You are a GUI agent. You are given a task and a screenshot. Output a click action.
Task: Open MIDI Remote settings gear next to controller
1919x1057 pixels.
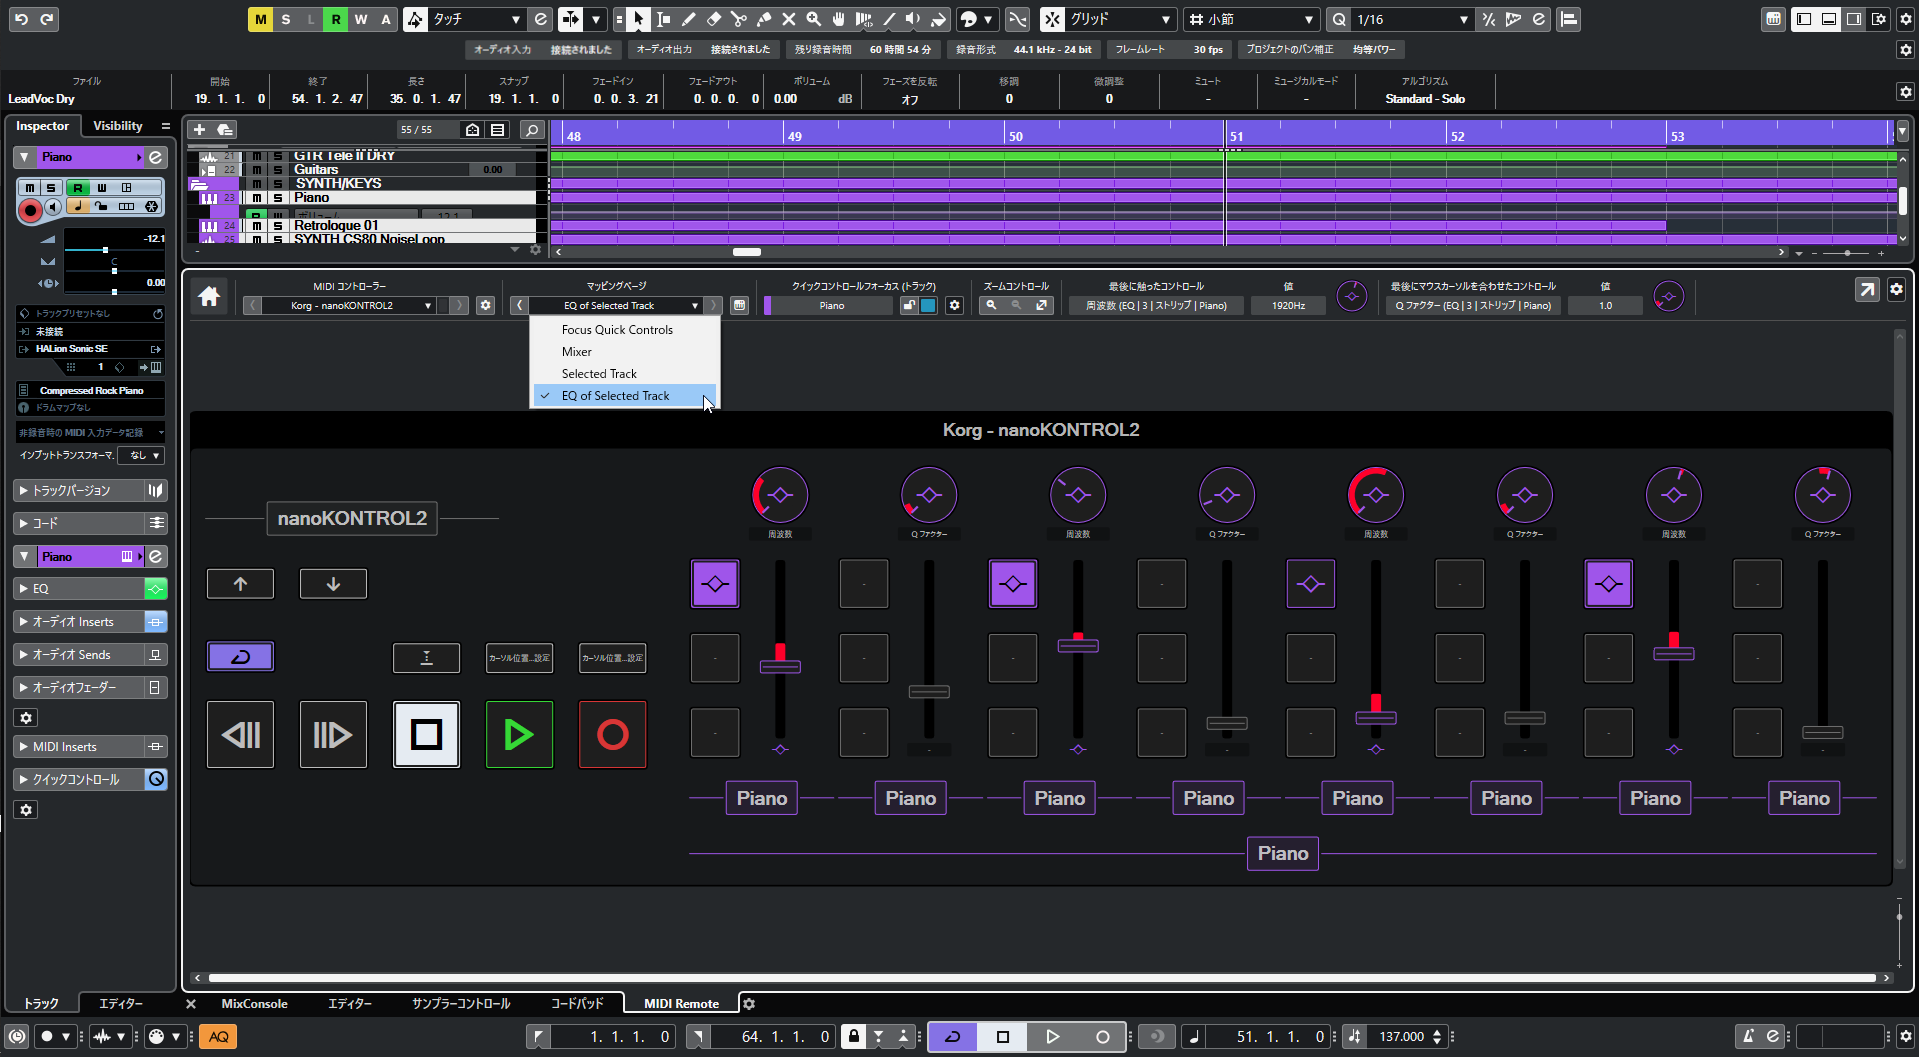coord(485,305)
